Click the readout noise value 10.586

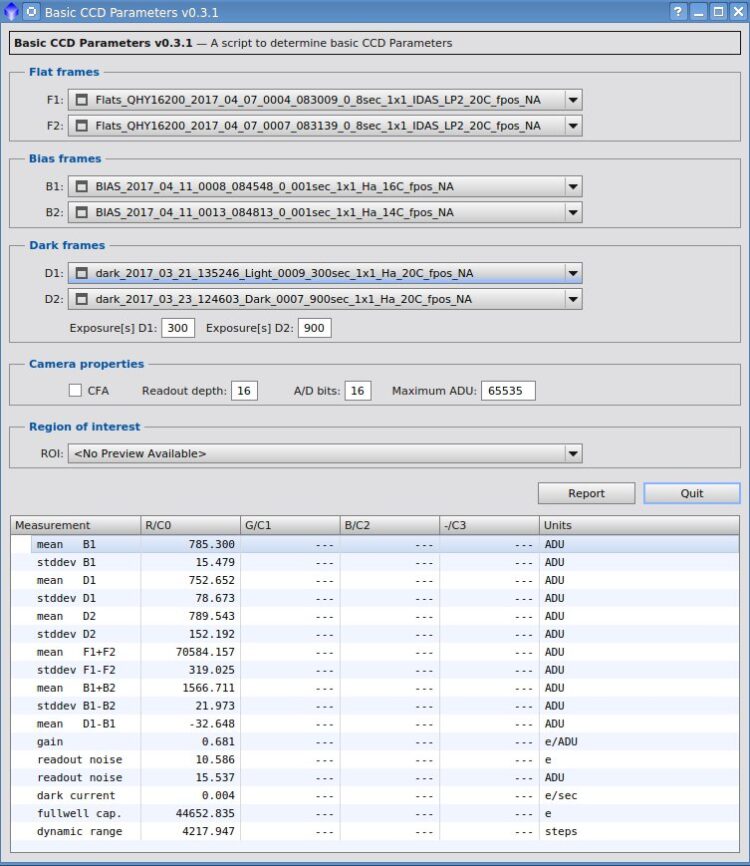215,759
